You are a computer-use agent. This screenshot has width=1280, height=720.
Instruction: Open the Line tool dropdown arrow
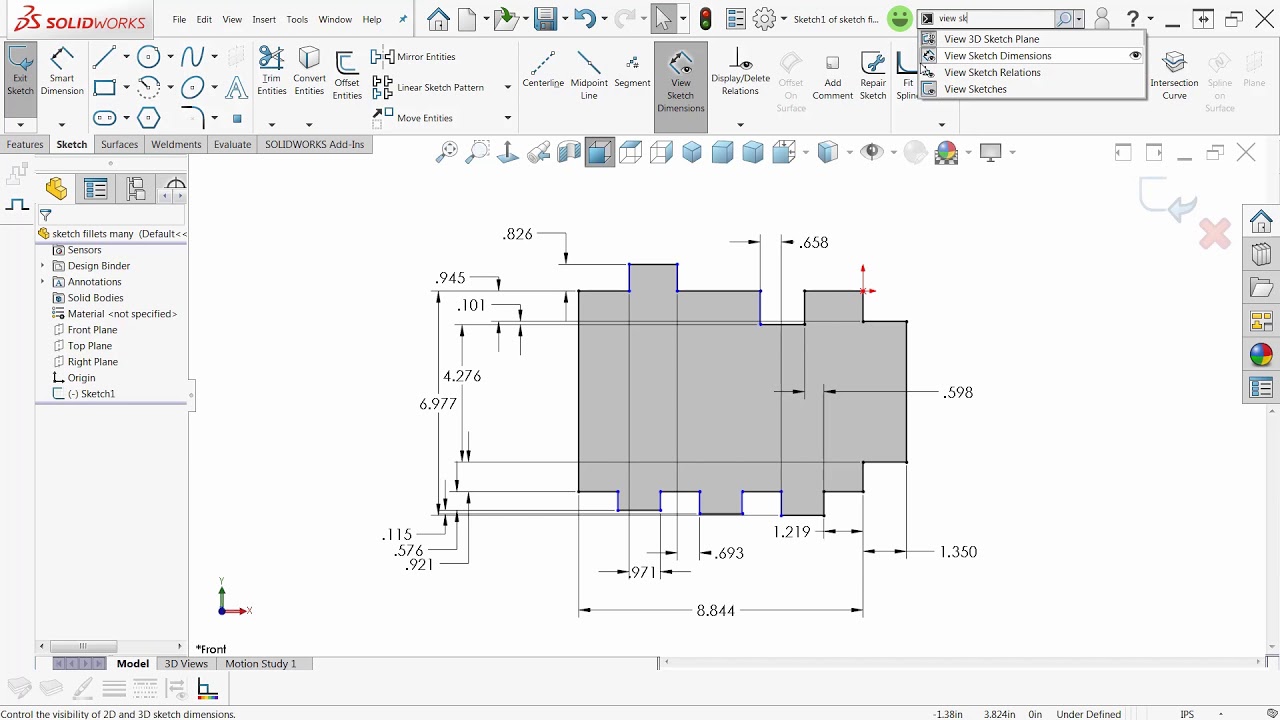tap(126, 57)
